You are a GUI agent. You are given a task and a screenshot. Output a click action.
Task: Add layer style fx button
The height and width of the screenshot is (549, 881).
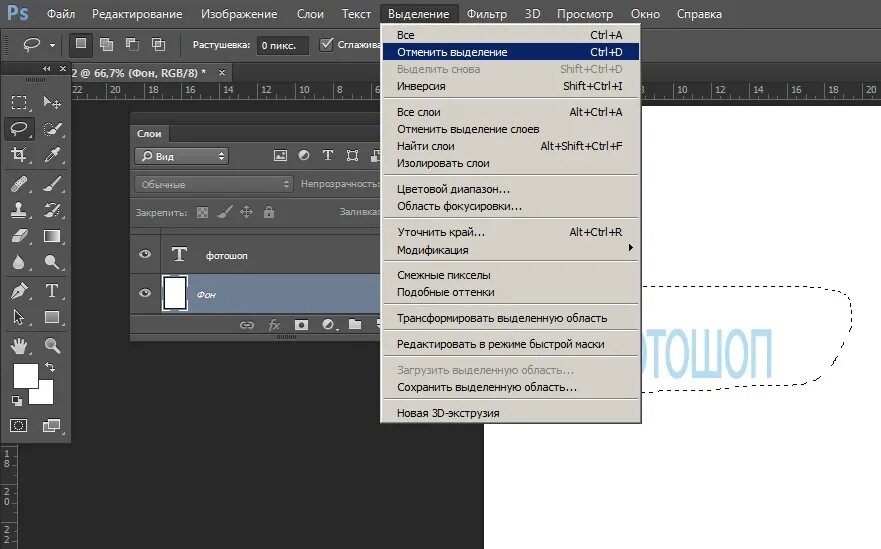pos(274,325)
